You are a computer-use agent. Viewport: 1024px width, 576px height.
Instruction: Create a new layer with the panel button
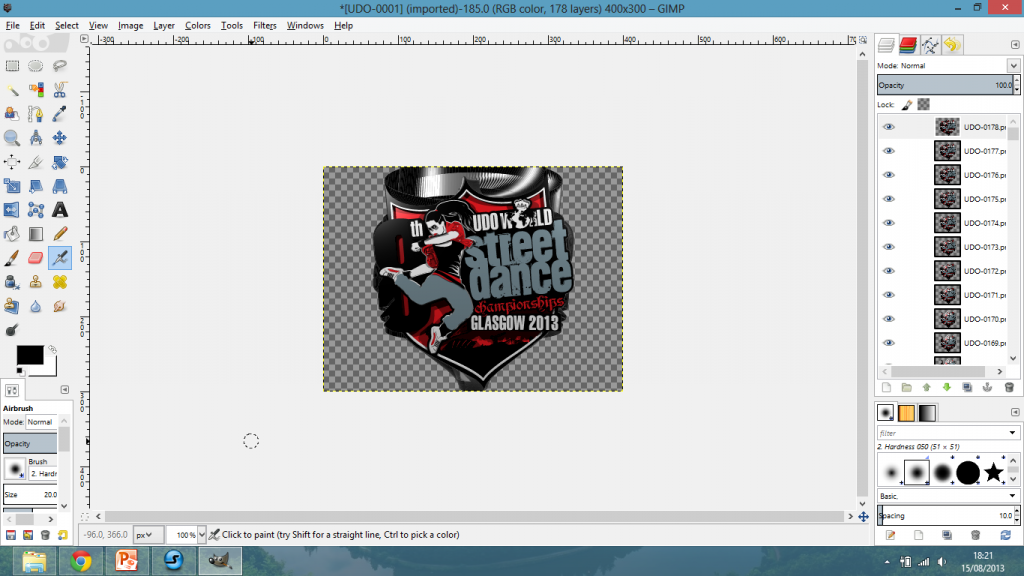886,388
